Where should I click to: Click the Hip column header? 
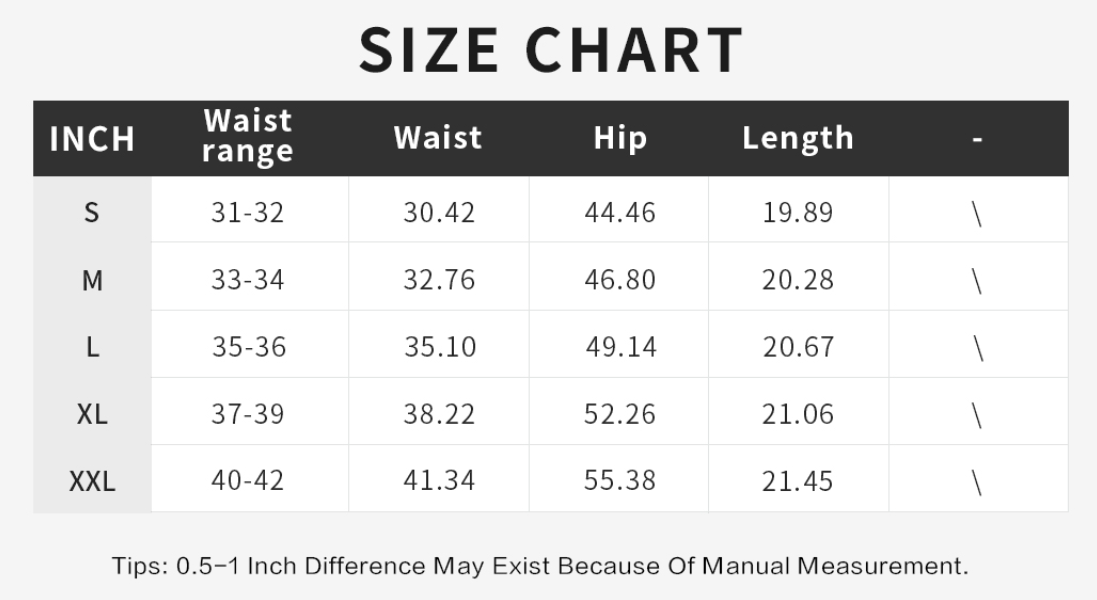[x=620, y=138]
